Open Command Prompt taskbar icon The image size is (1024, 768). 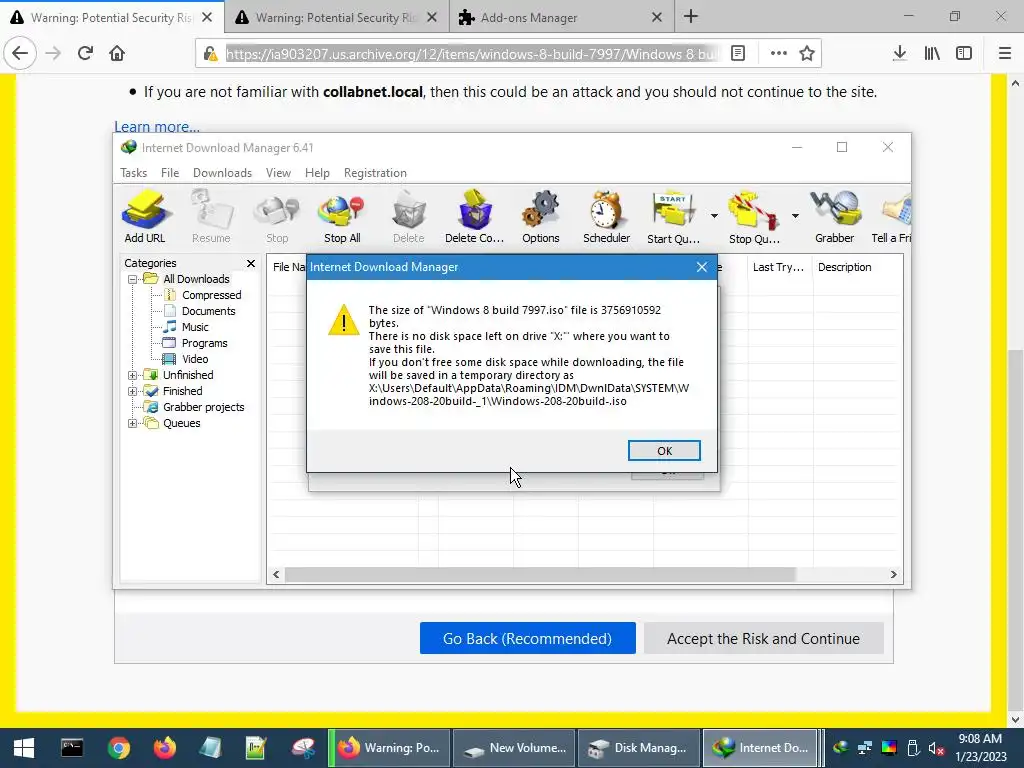[x=72, y=748]
